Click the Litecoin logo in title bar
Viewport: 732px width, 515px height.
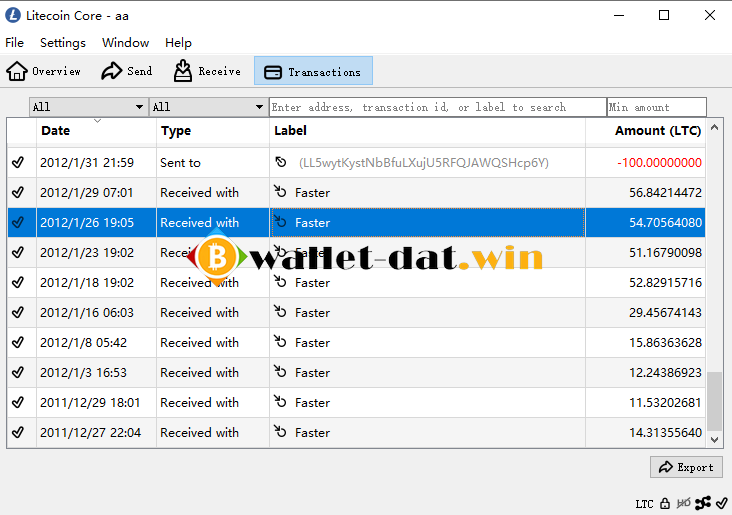tap(13, 15)
